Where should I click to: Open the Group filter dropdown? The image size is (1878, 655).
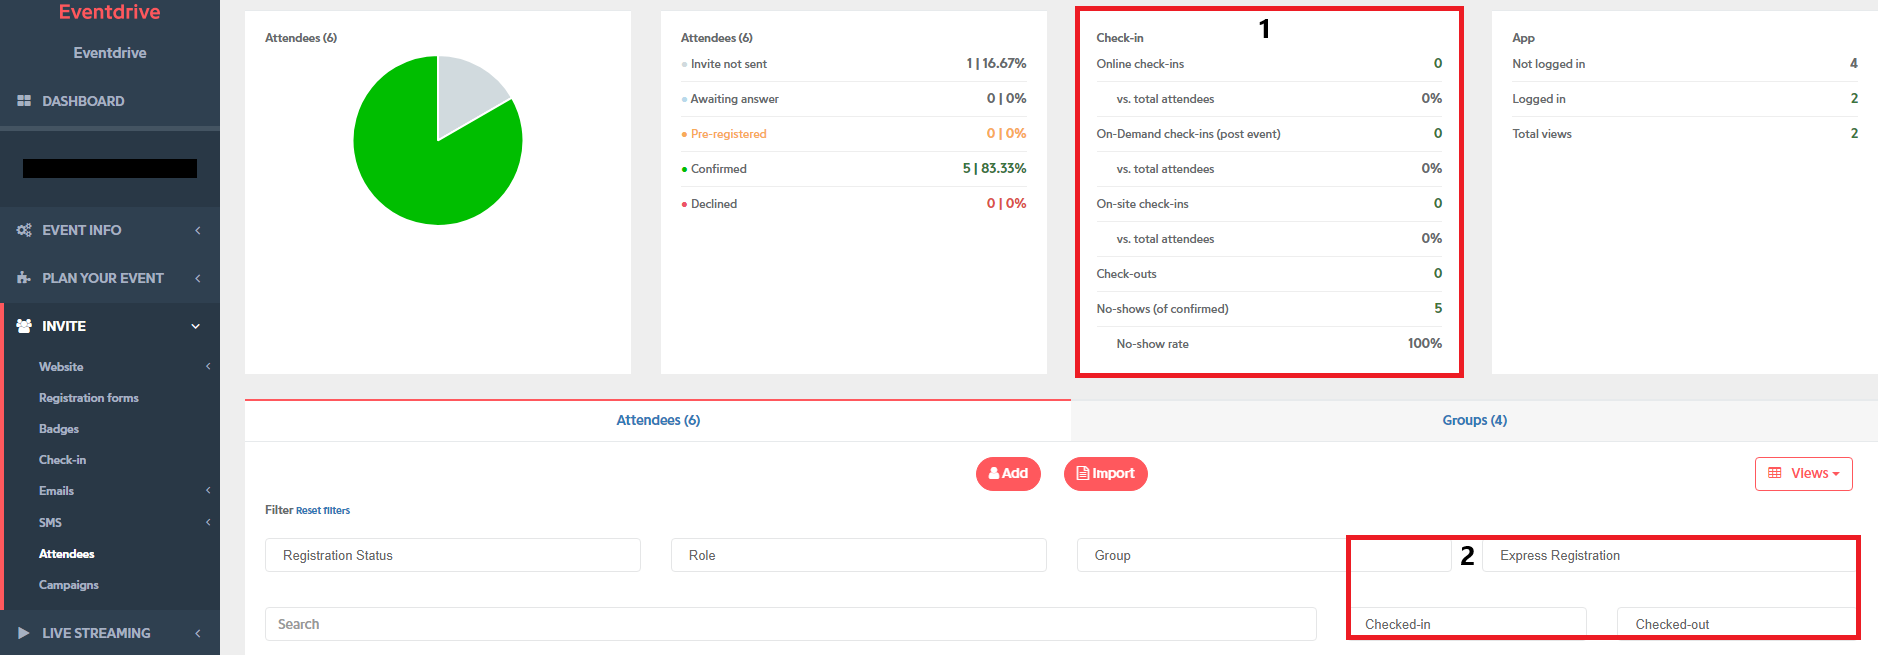click(1264, 555)
